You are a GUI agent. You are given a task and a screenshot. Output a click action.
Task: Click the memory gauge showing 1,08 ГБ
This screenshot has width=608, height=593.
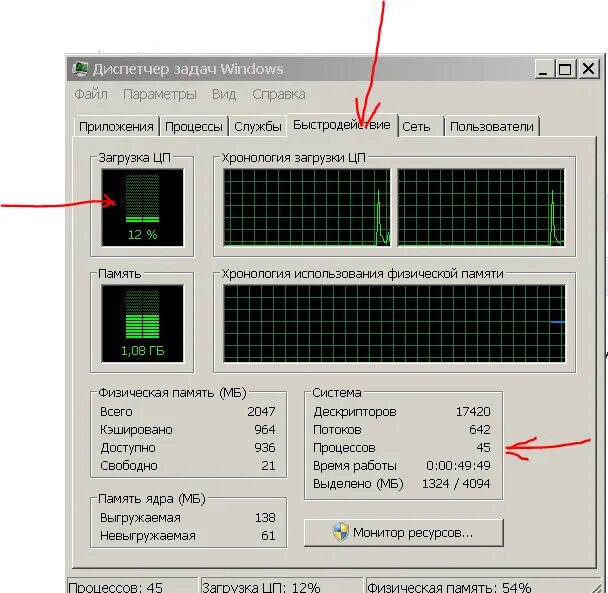142,323
